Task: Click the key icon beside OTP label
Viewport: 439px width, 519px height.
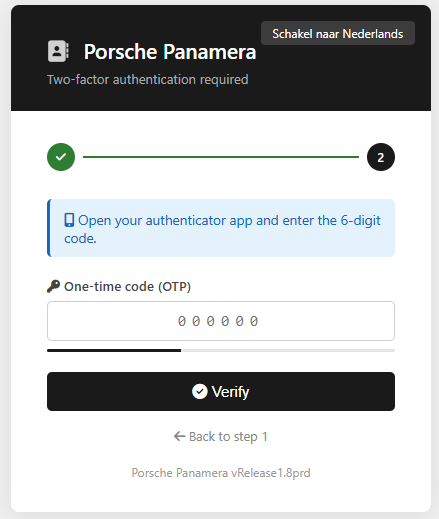Action: 53,286
